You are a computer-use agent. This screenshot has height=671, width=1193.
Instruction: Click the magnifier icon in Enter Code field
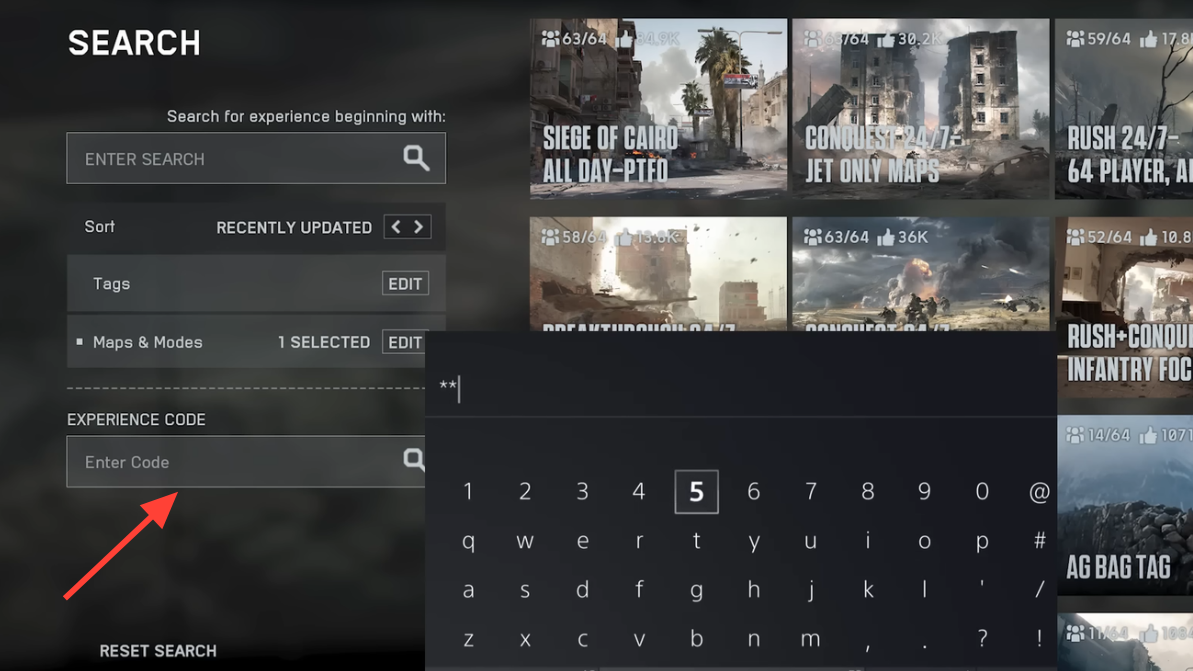point(414,459)
